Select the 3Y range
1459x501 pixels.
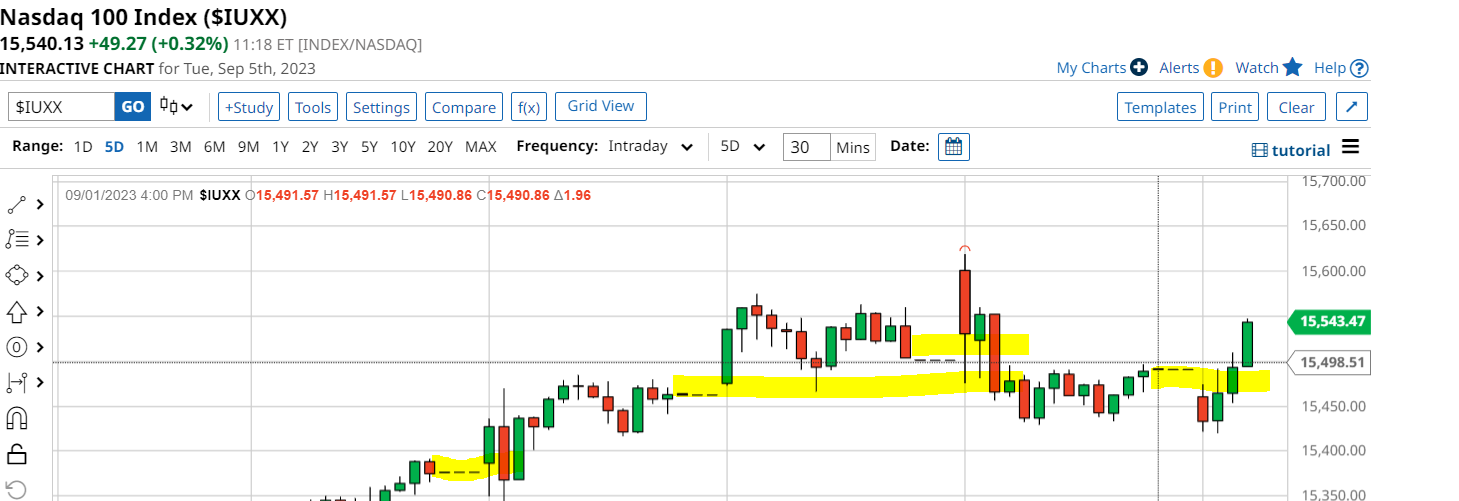click(x=339, y=147)
